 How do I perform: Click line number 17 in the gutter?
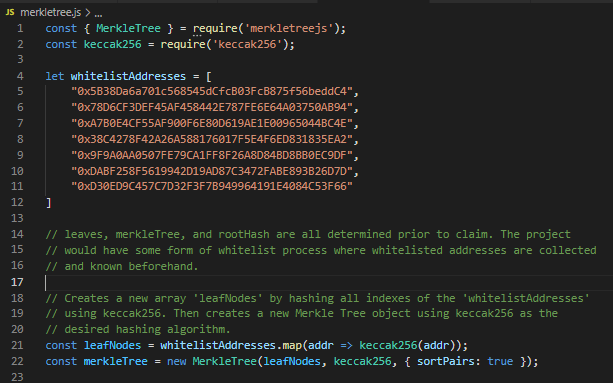[17, 283]
